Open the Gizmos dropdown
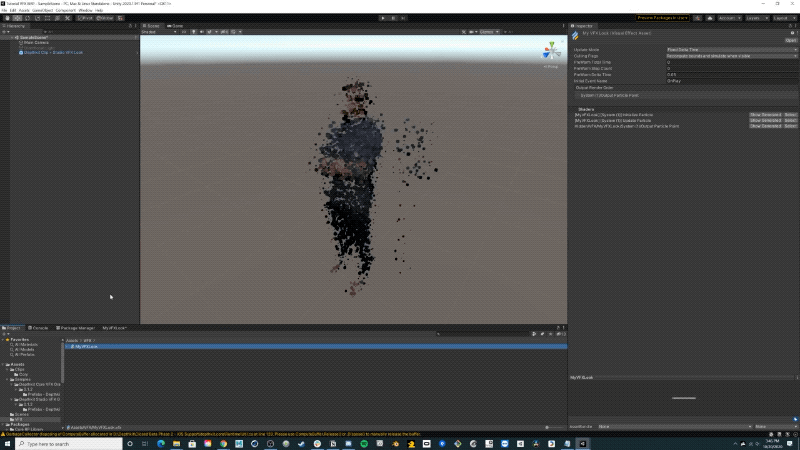This screenshot has width=800, height=450. [x=489, y=32]
